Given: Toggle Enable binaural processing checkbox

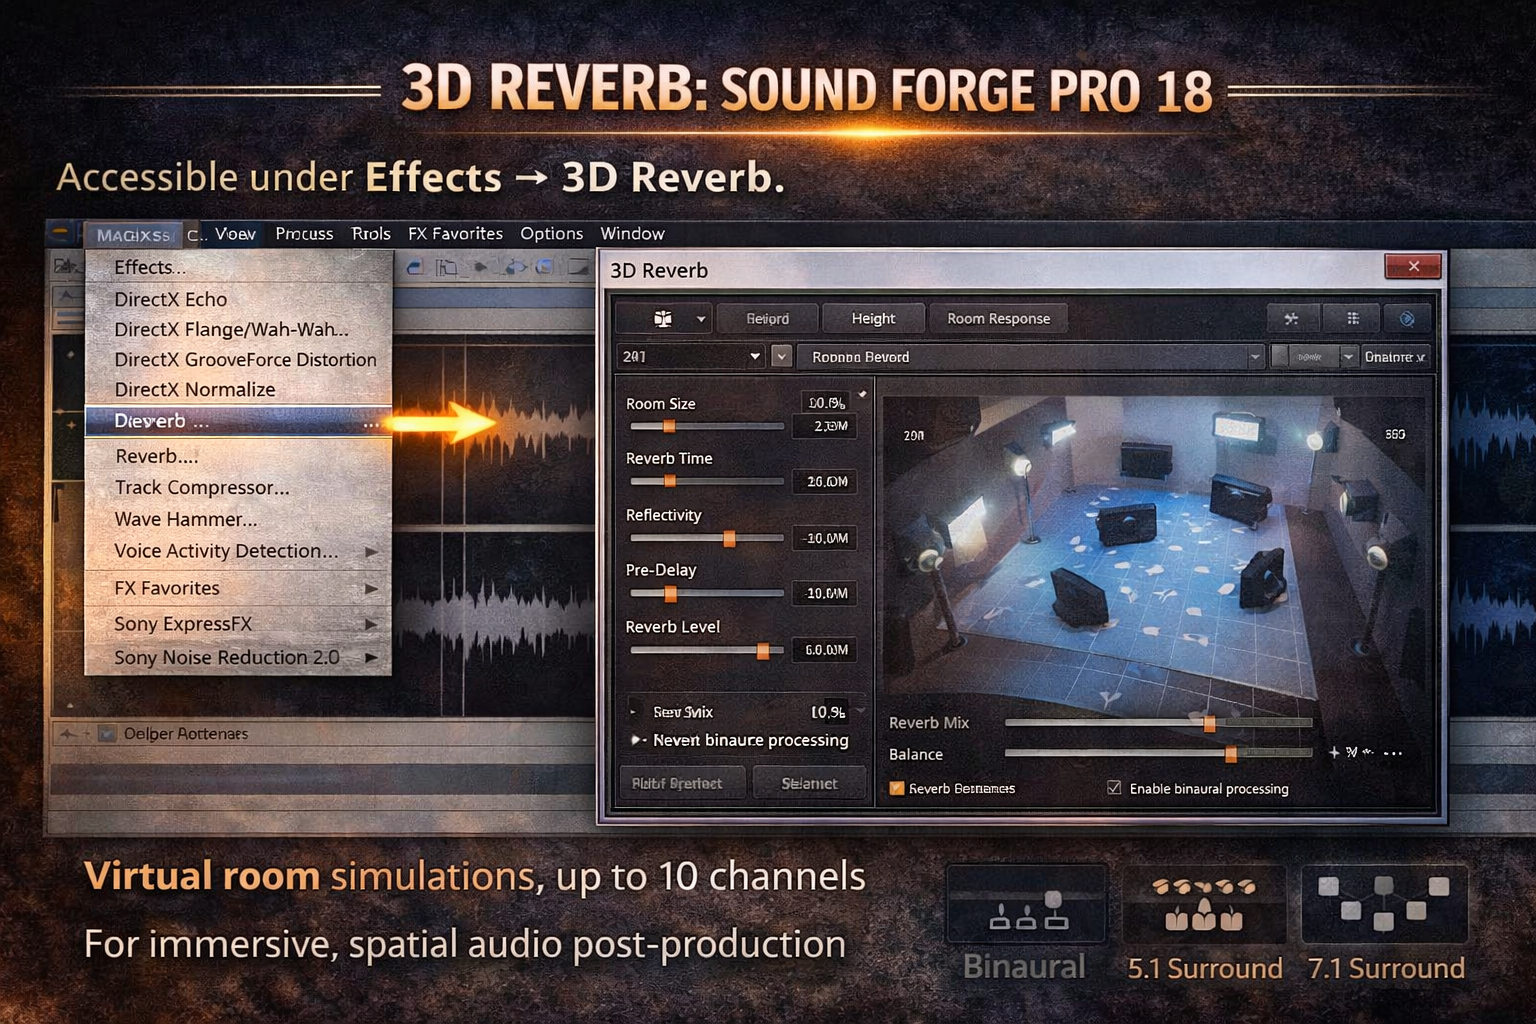Looking at the screenshot, I should tap(1114, 788).
